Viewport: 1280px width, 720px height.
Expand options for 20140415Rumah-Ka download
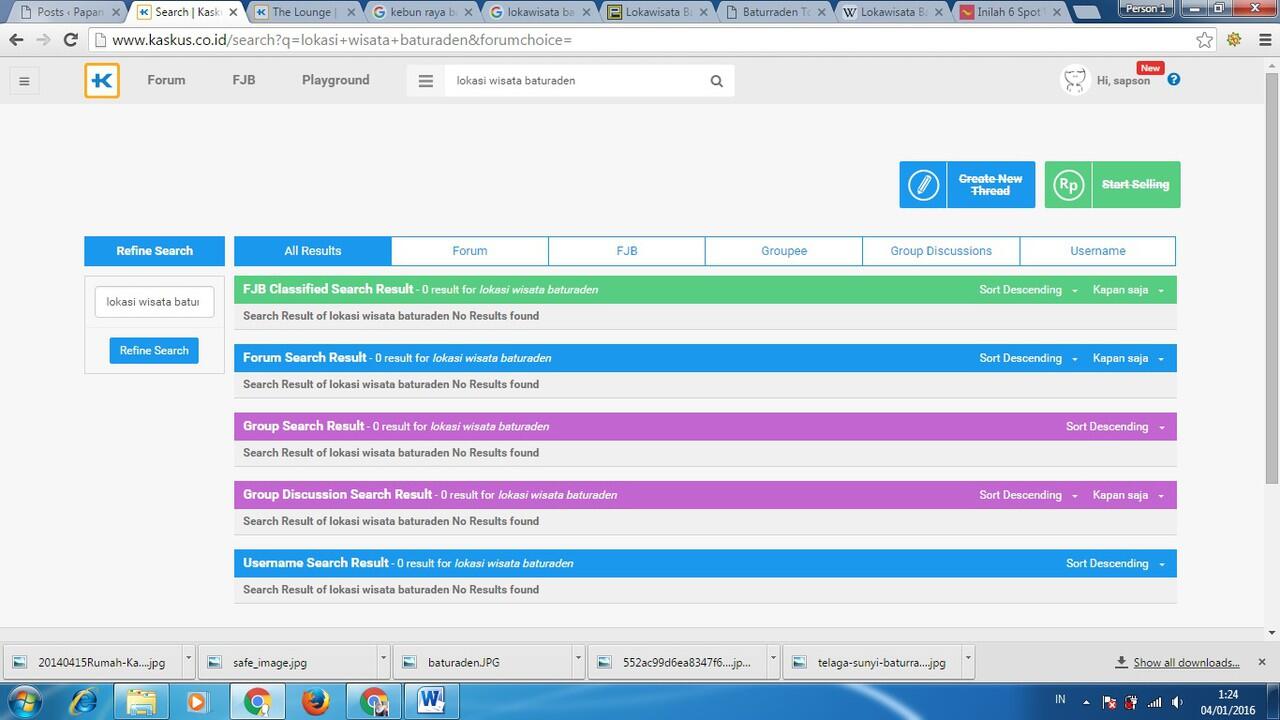(188, 661)
